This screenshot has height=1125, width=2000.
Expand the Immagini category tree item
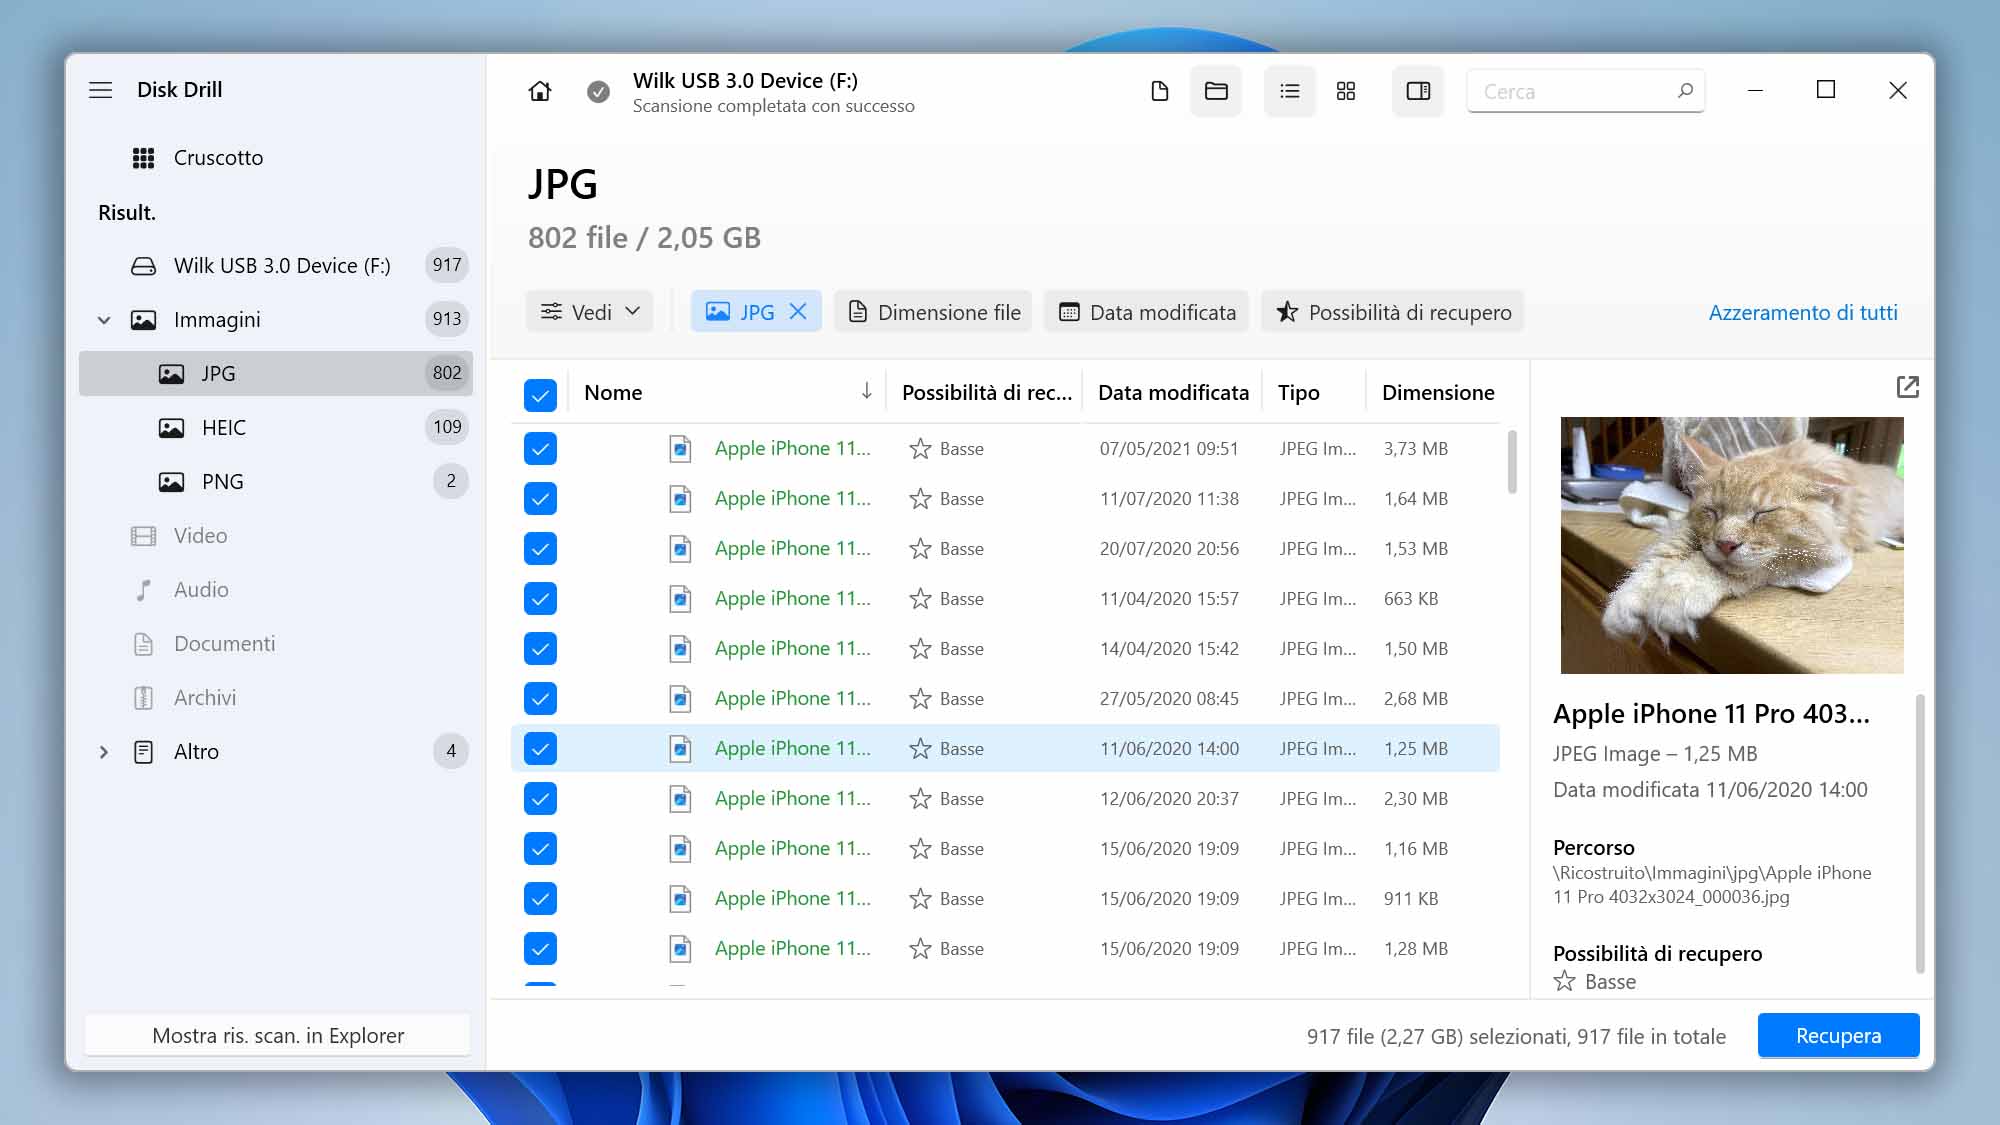[104, 317]
